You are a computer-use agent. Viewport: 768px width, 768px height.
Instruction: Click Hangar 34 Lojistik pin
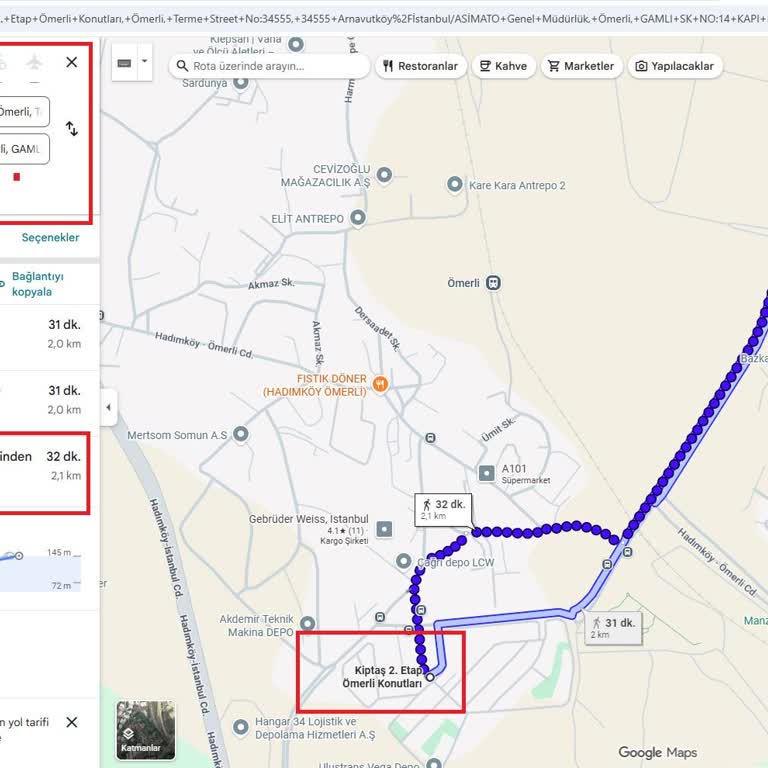click(240, 727)
